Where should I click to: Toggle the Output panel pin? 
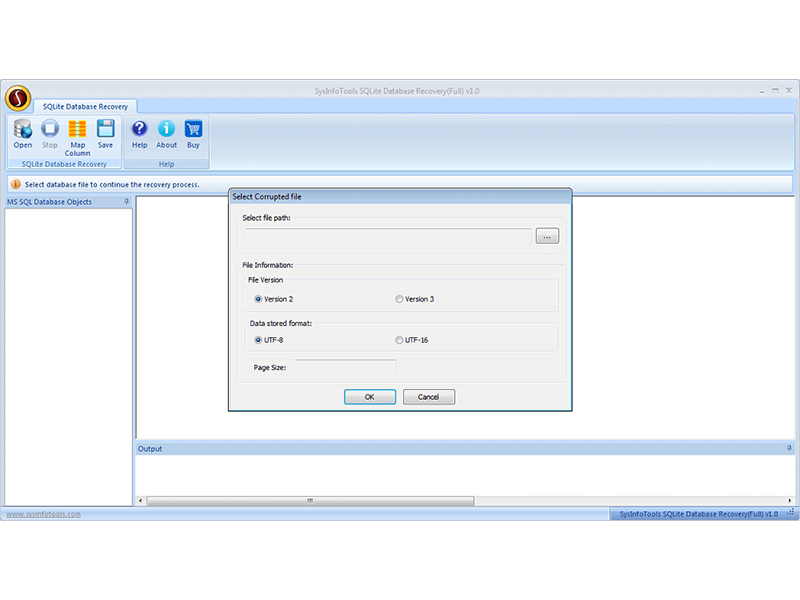(x=788, y=449)
